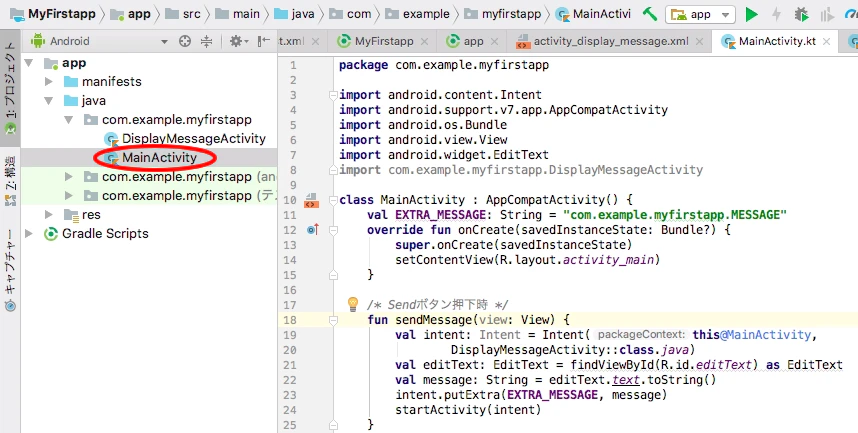The width and height of the screenshot is (858, 433).
Task: Click the MainActivi breadcrumb item
Action: tap(593, 14)
